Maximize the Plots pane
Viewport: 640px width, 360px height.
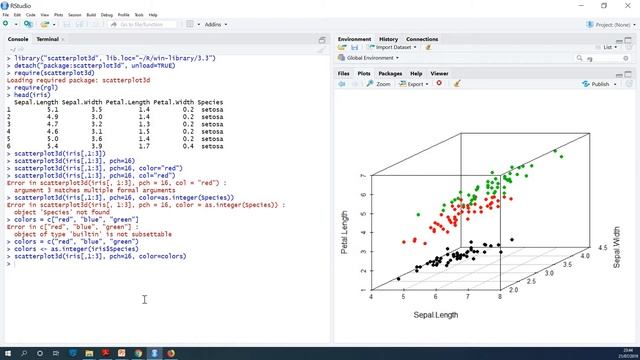628,74
